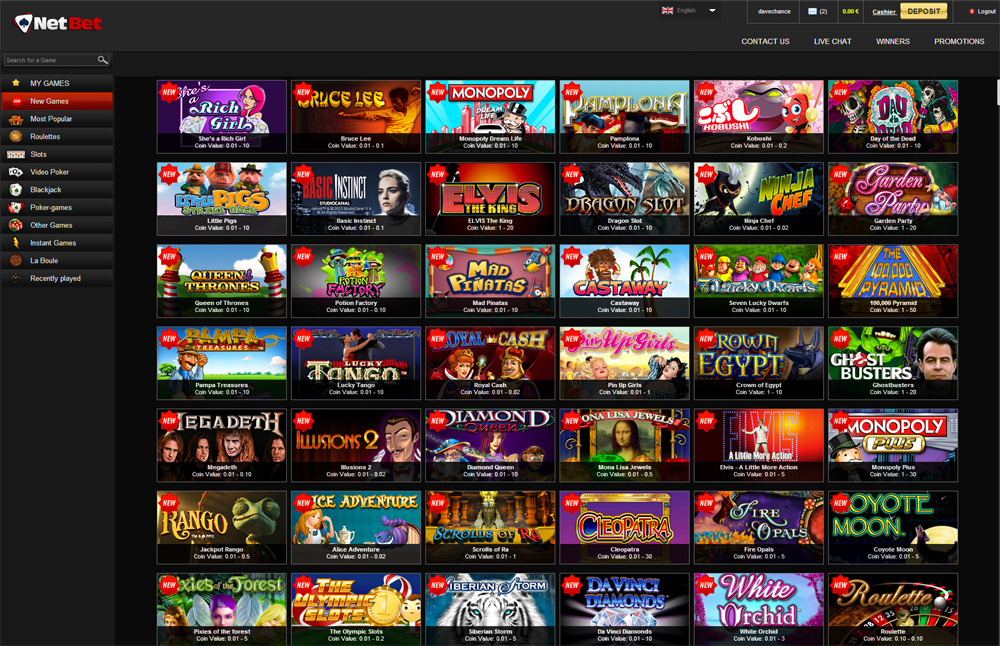Launch the Garden Party game

893,199
